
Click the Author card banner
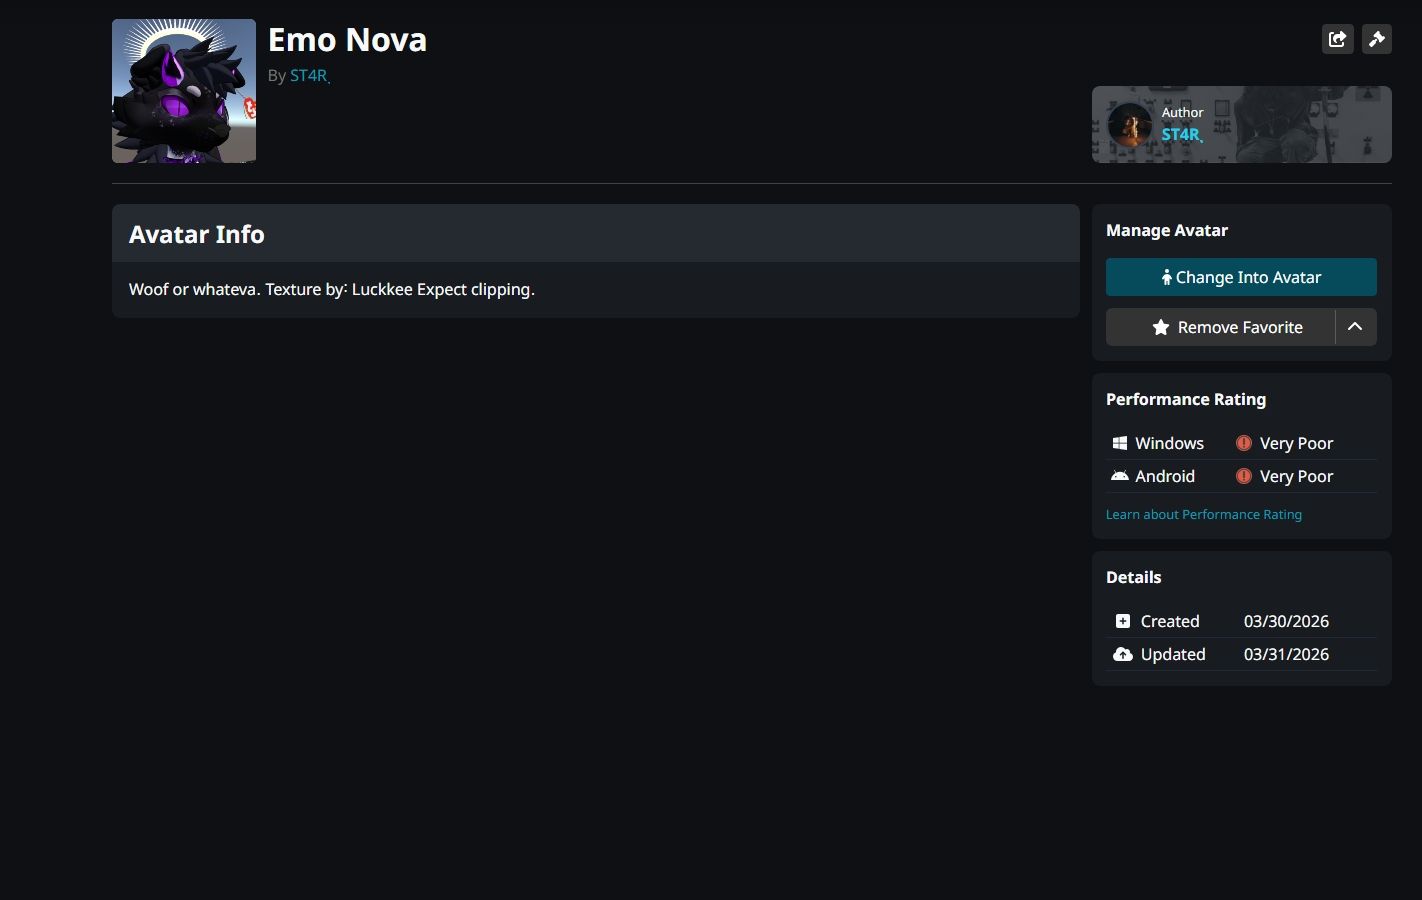(x=1242, y=125)
